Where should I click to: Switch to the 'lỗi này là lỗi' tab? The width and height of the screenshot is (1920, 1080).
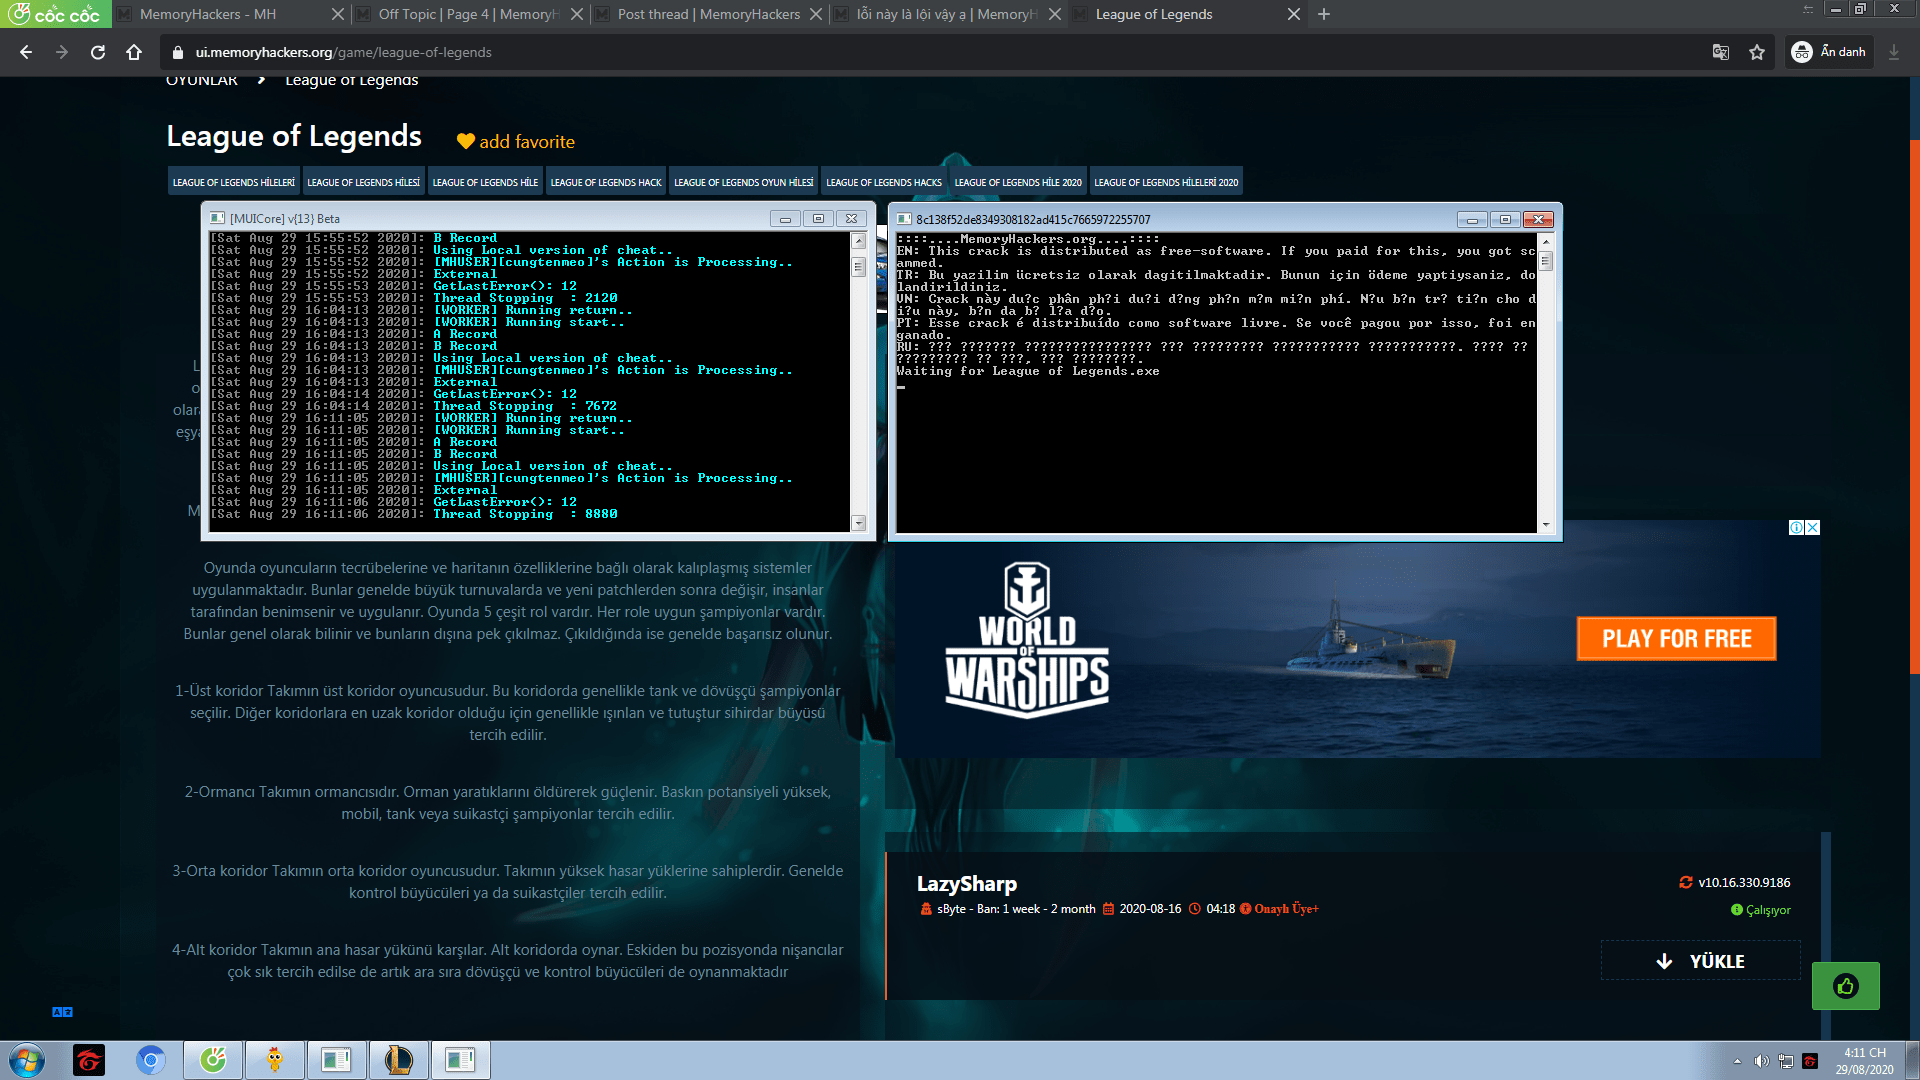tap(947, 14)
